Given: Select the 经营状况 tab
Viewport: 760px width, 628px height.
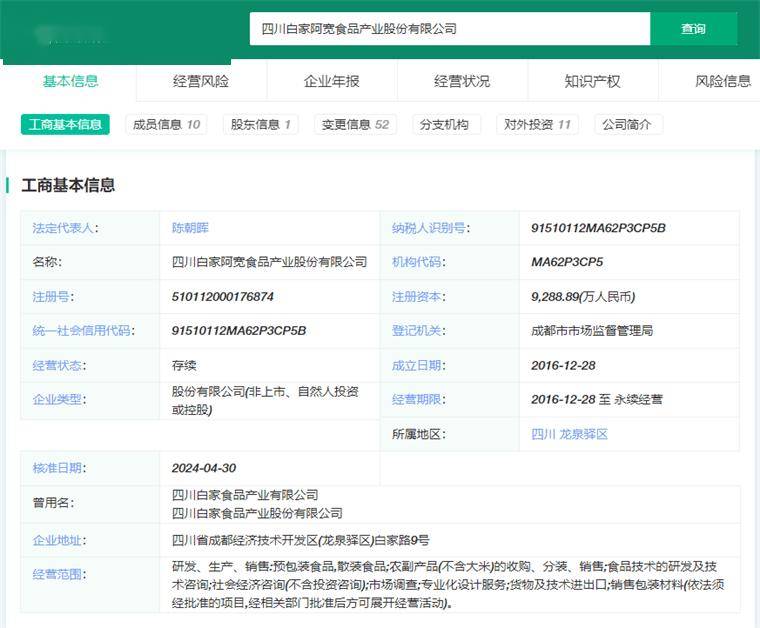Looking at the screenshot, I should coord(462,81).
